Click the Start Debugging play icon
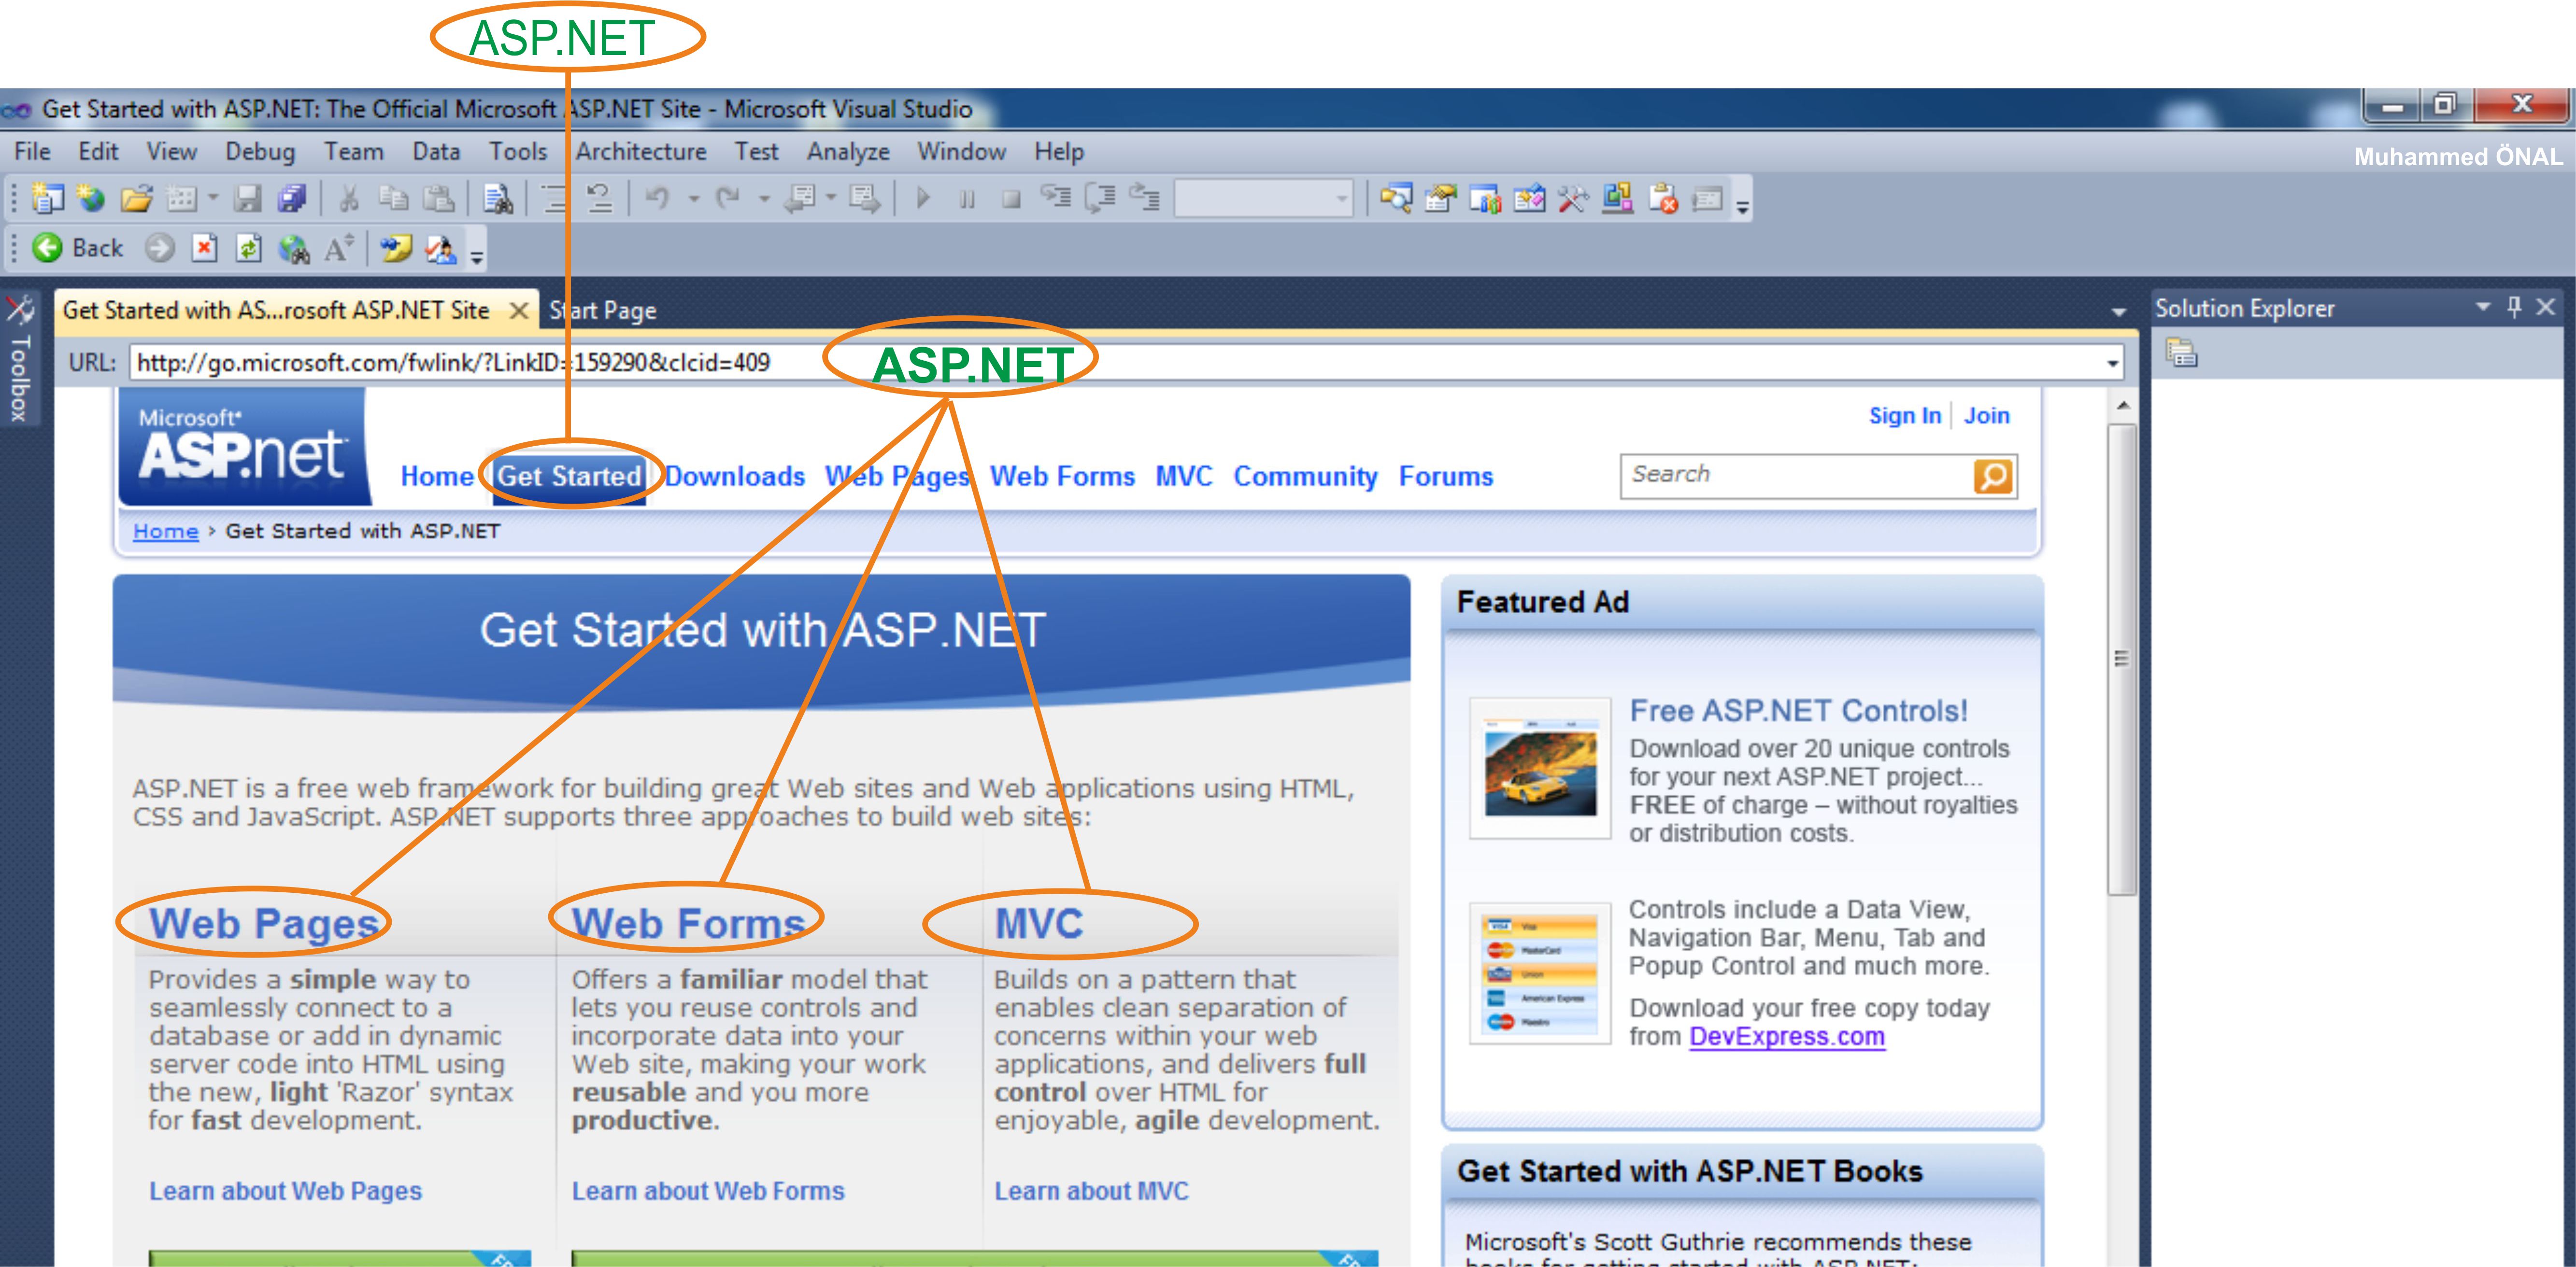This screenshot has height=1267, width=2576. 923,198
